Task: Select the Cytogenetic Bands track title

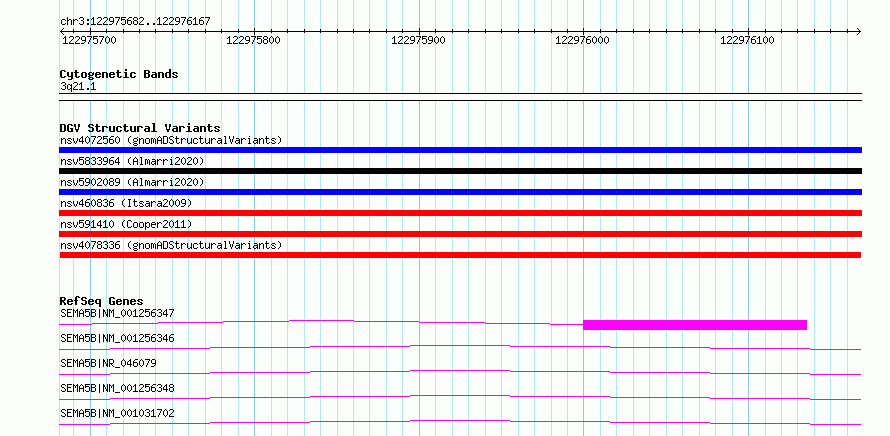Action: pyautogui.click(x=119, y=74)
